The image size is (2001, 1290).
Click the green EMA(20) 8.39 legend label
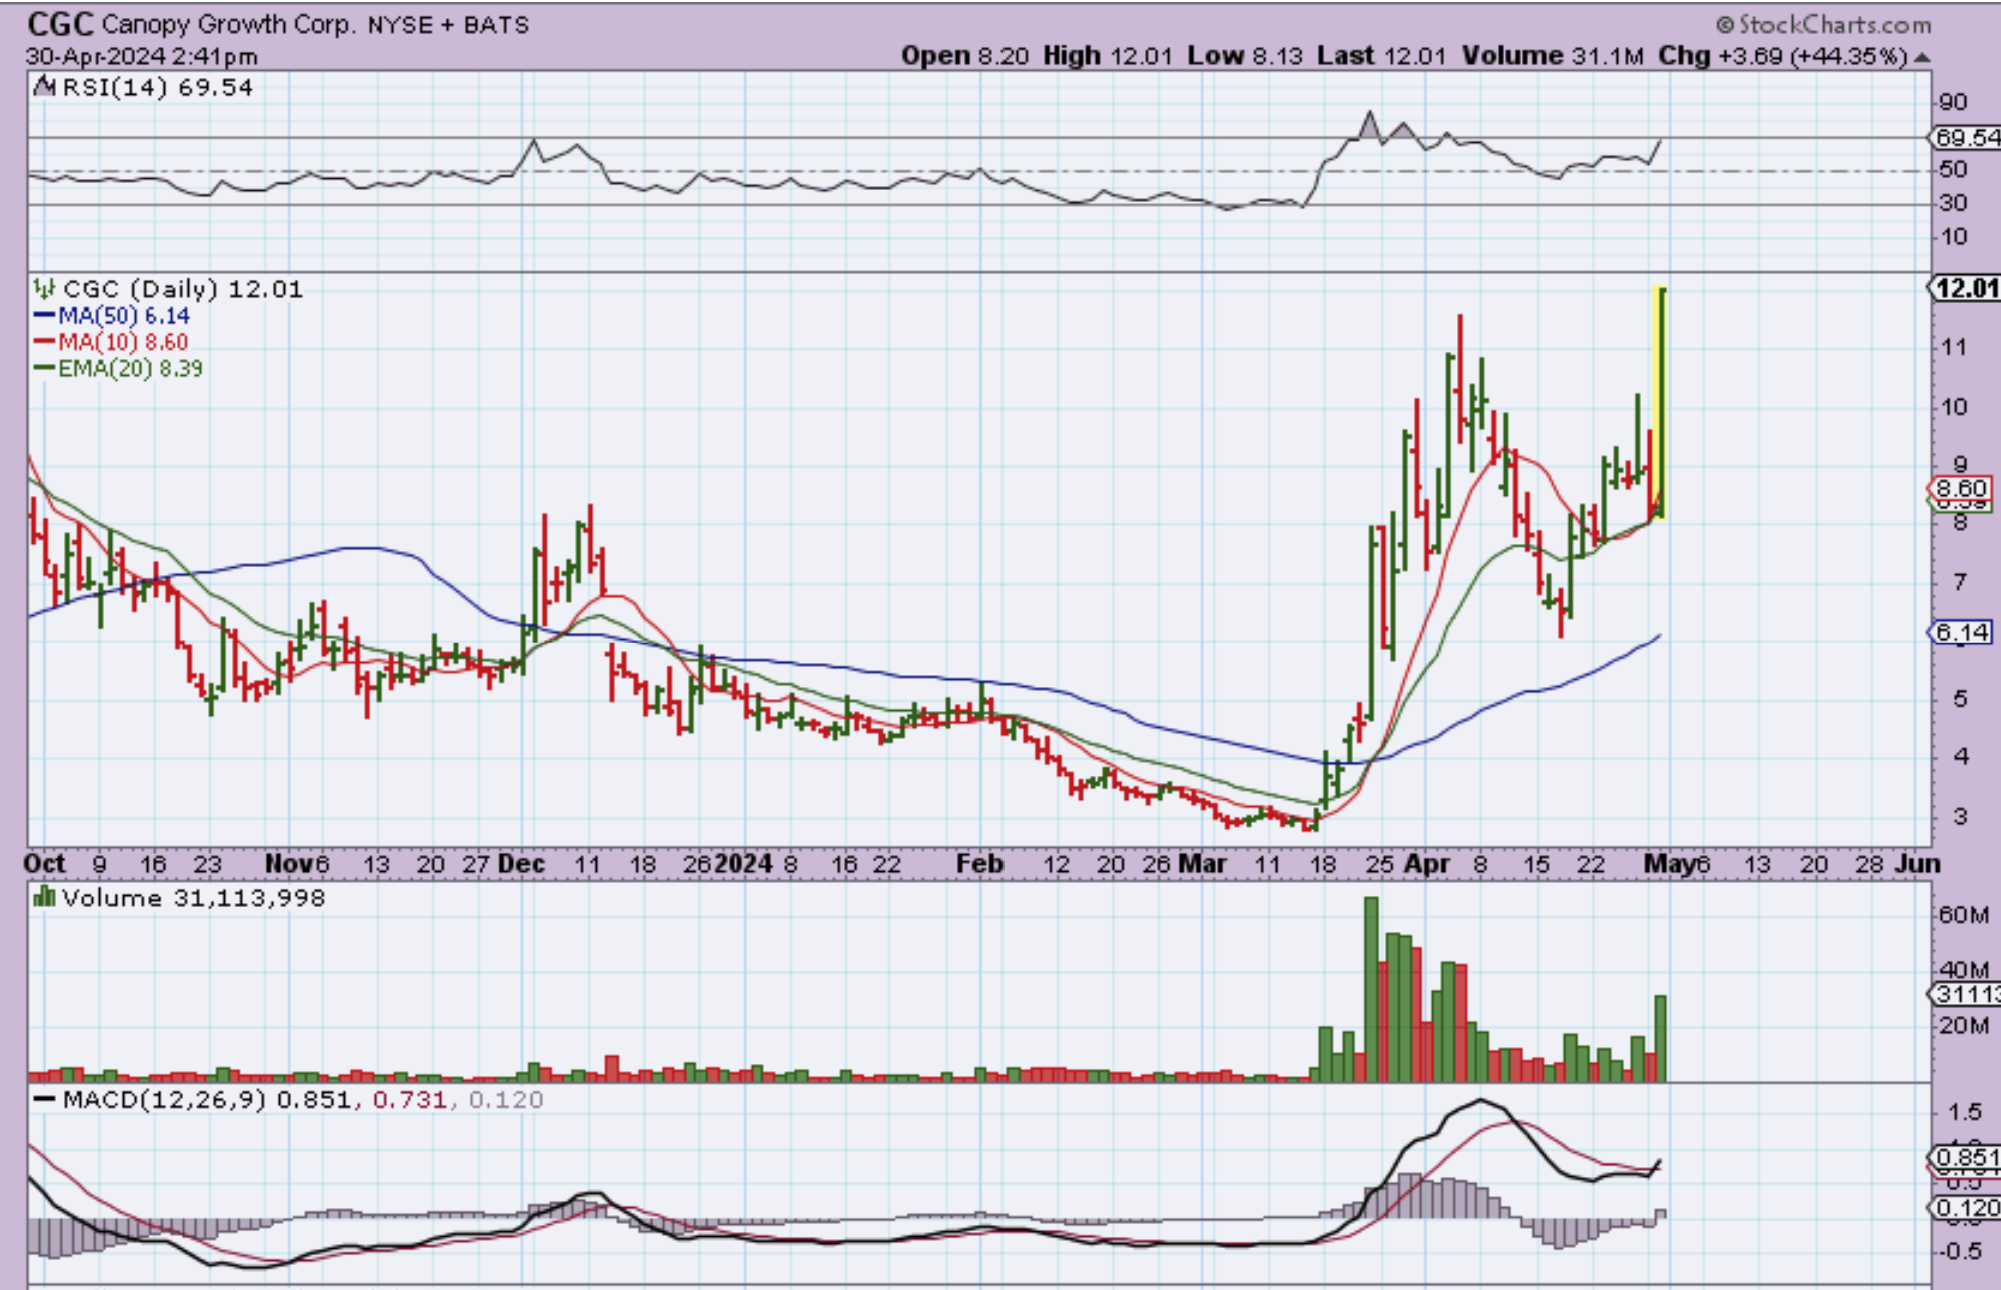(x=130, y=368)
